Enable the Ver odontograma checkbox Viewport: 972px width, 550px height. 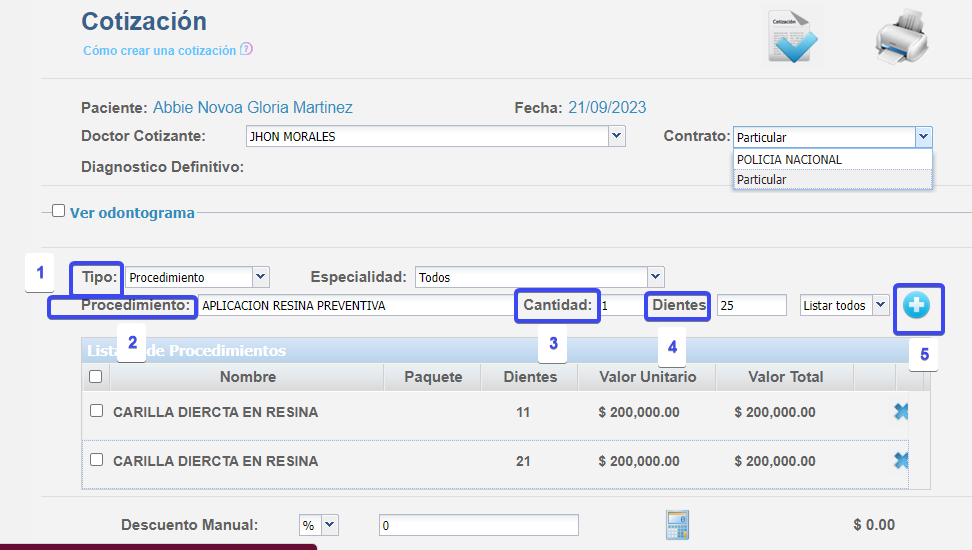59,211
